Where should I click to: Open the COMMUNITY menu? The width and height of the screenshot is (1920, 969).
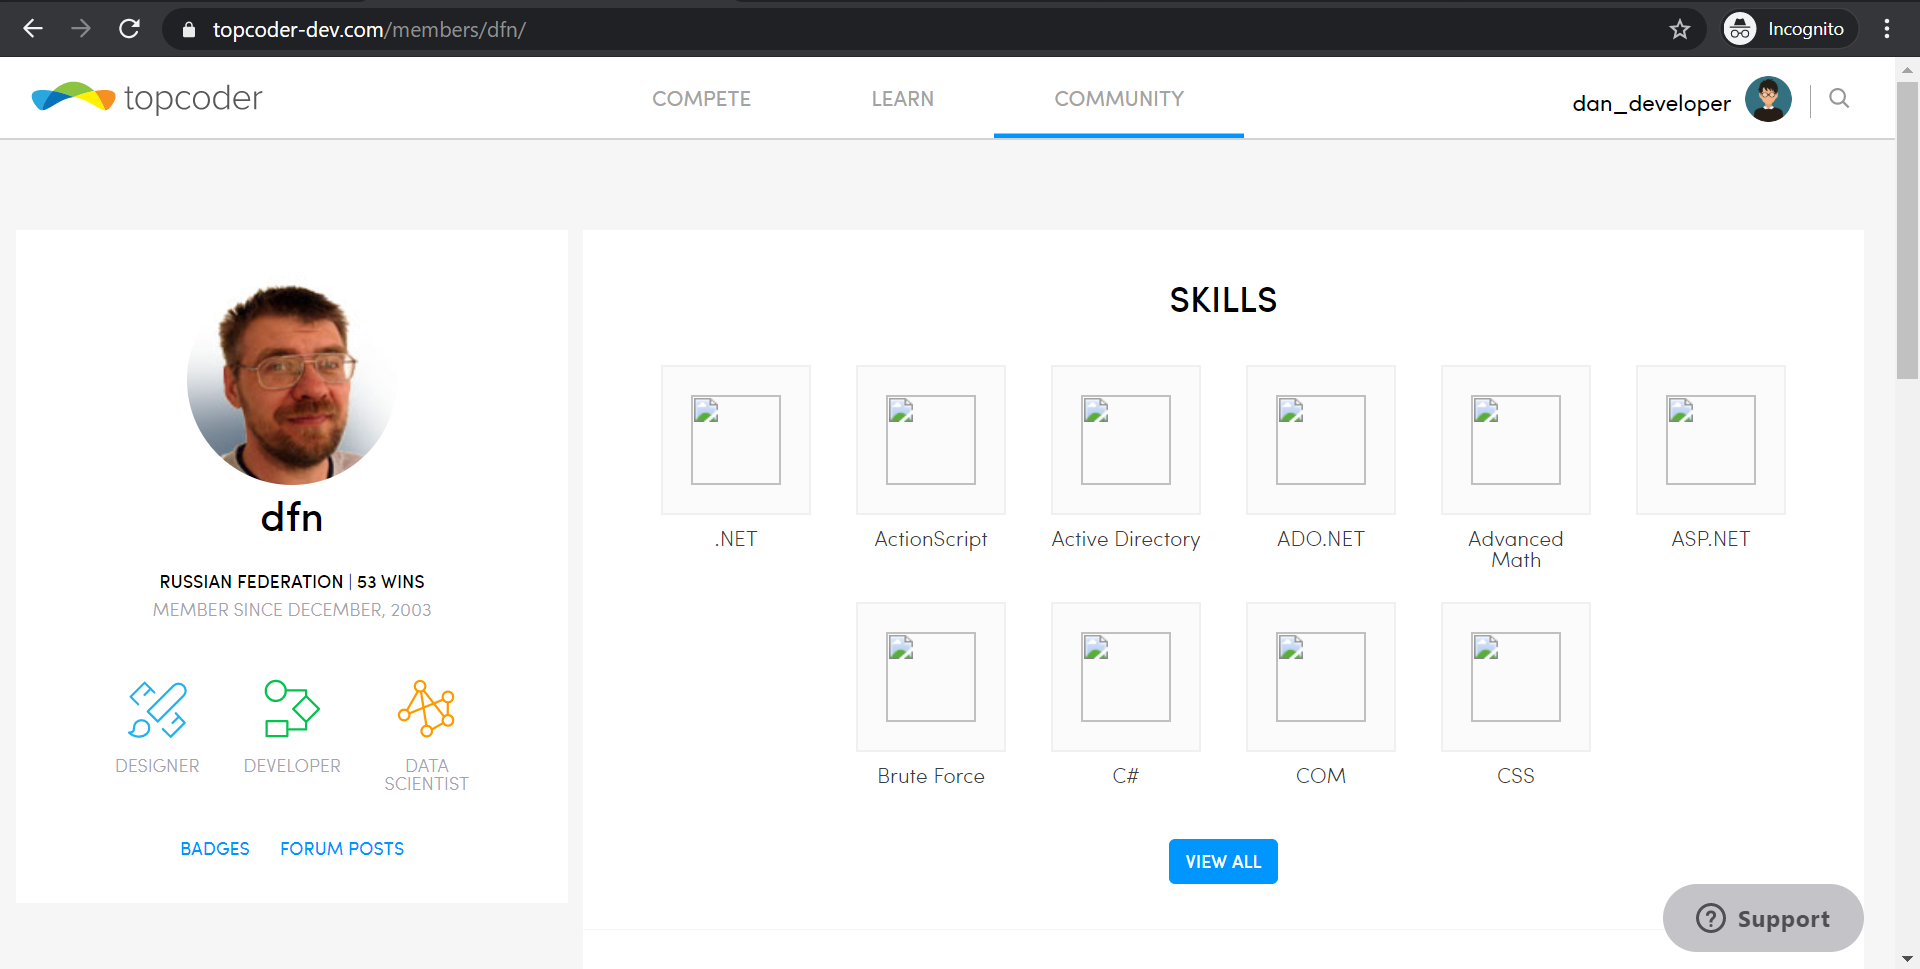1119,99
